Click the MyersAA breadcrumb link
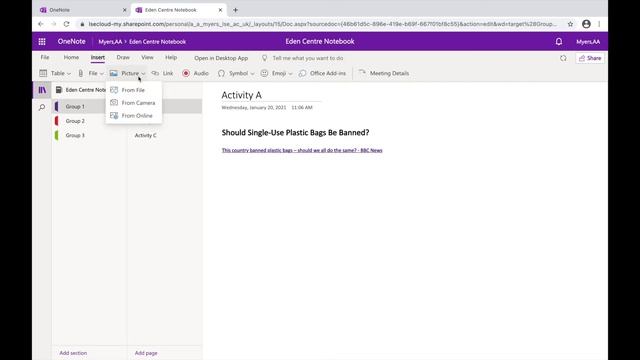Screen dimensions: 640x360 click(110, 42)
